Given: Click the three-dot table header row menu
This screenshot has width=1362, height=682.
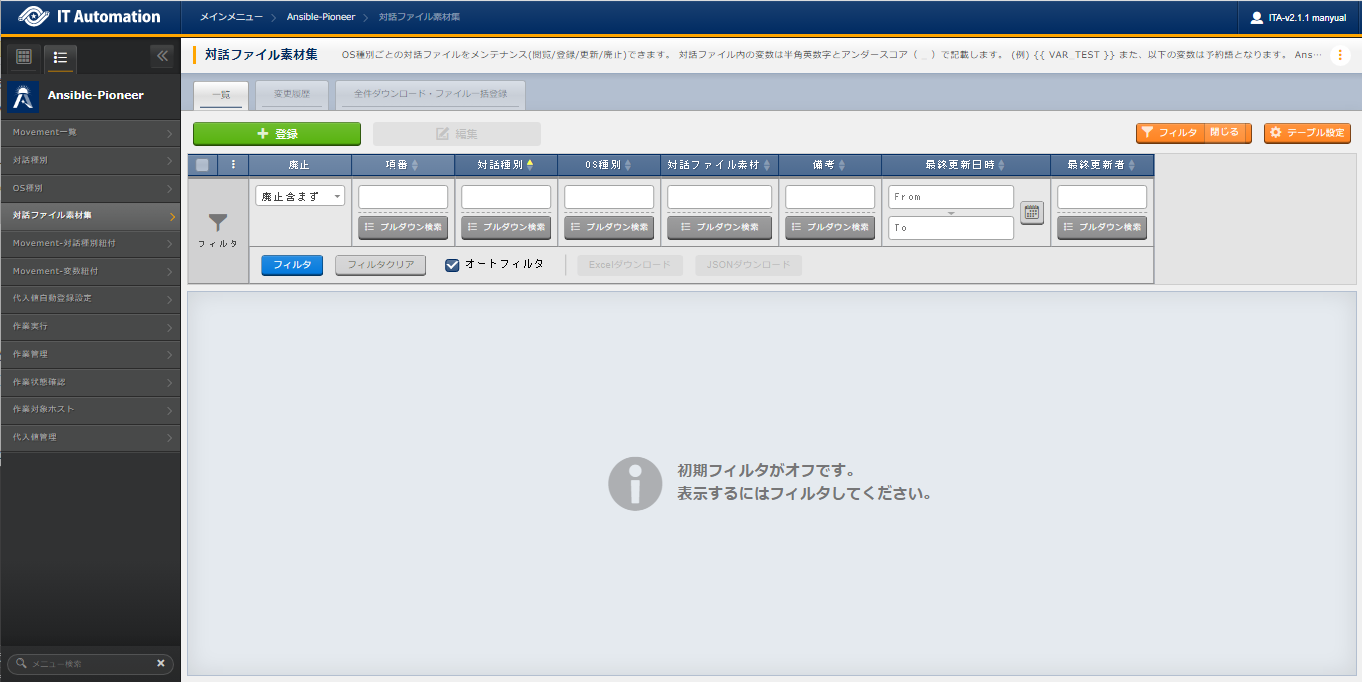Looking at the screenshot, I should click(x=233, y=165).
